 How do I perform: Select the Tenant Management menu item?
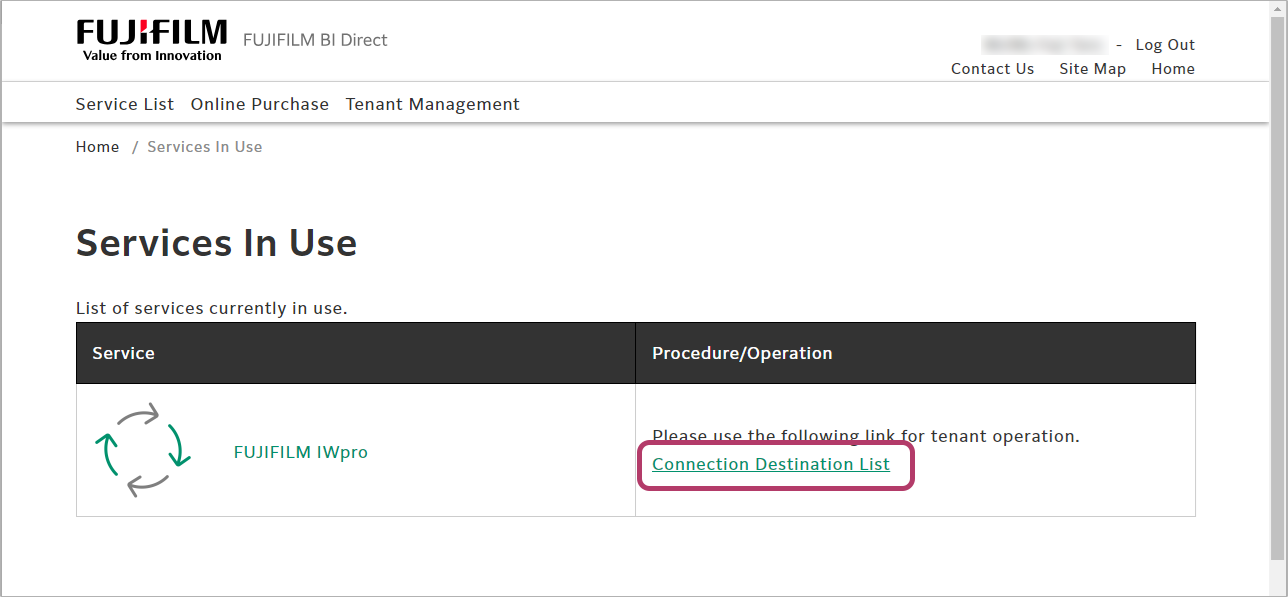(x=432, y=104)
